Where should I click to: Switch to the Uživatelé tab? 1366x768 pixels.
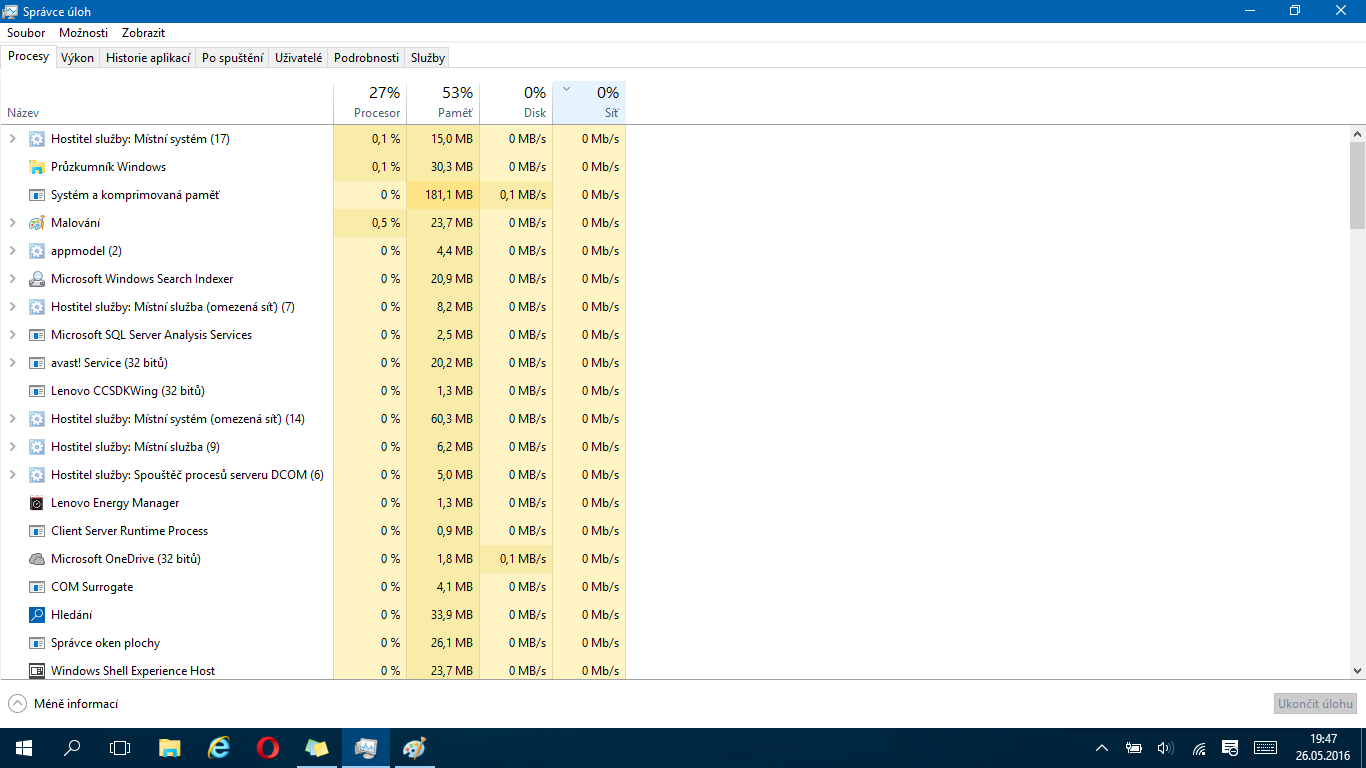(299, 58)
